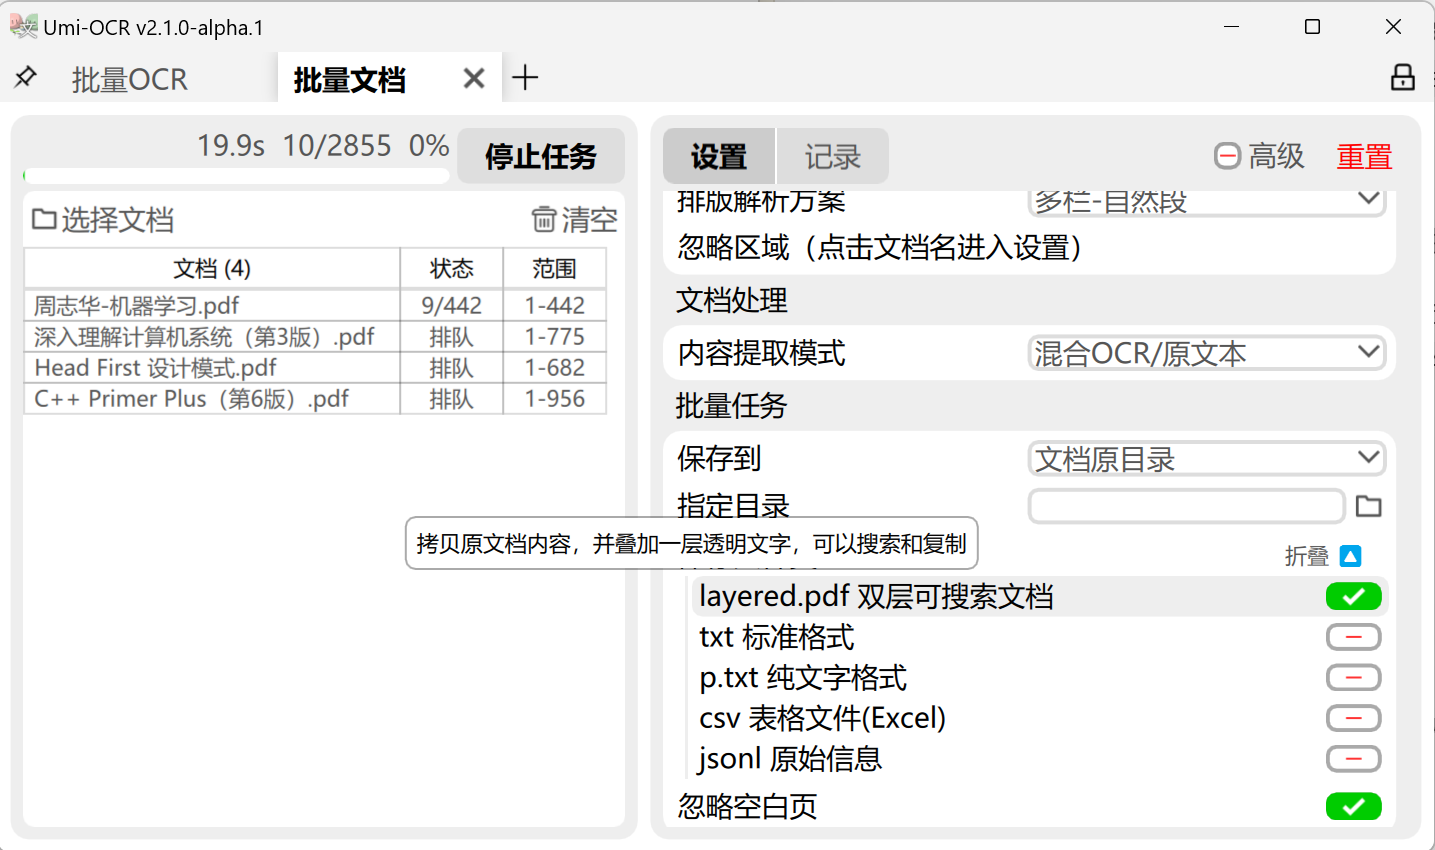
Task: Switch to the 记录 tab
Action: pyautogui.click(x=832, y=156)
